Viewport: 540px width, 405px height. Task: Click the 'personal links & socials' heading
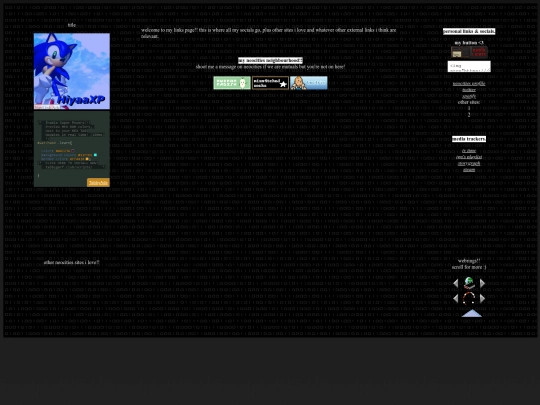[469, 31]
